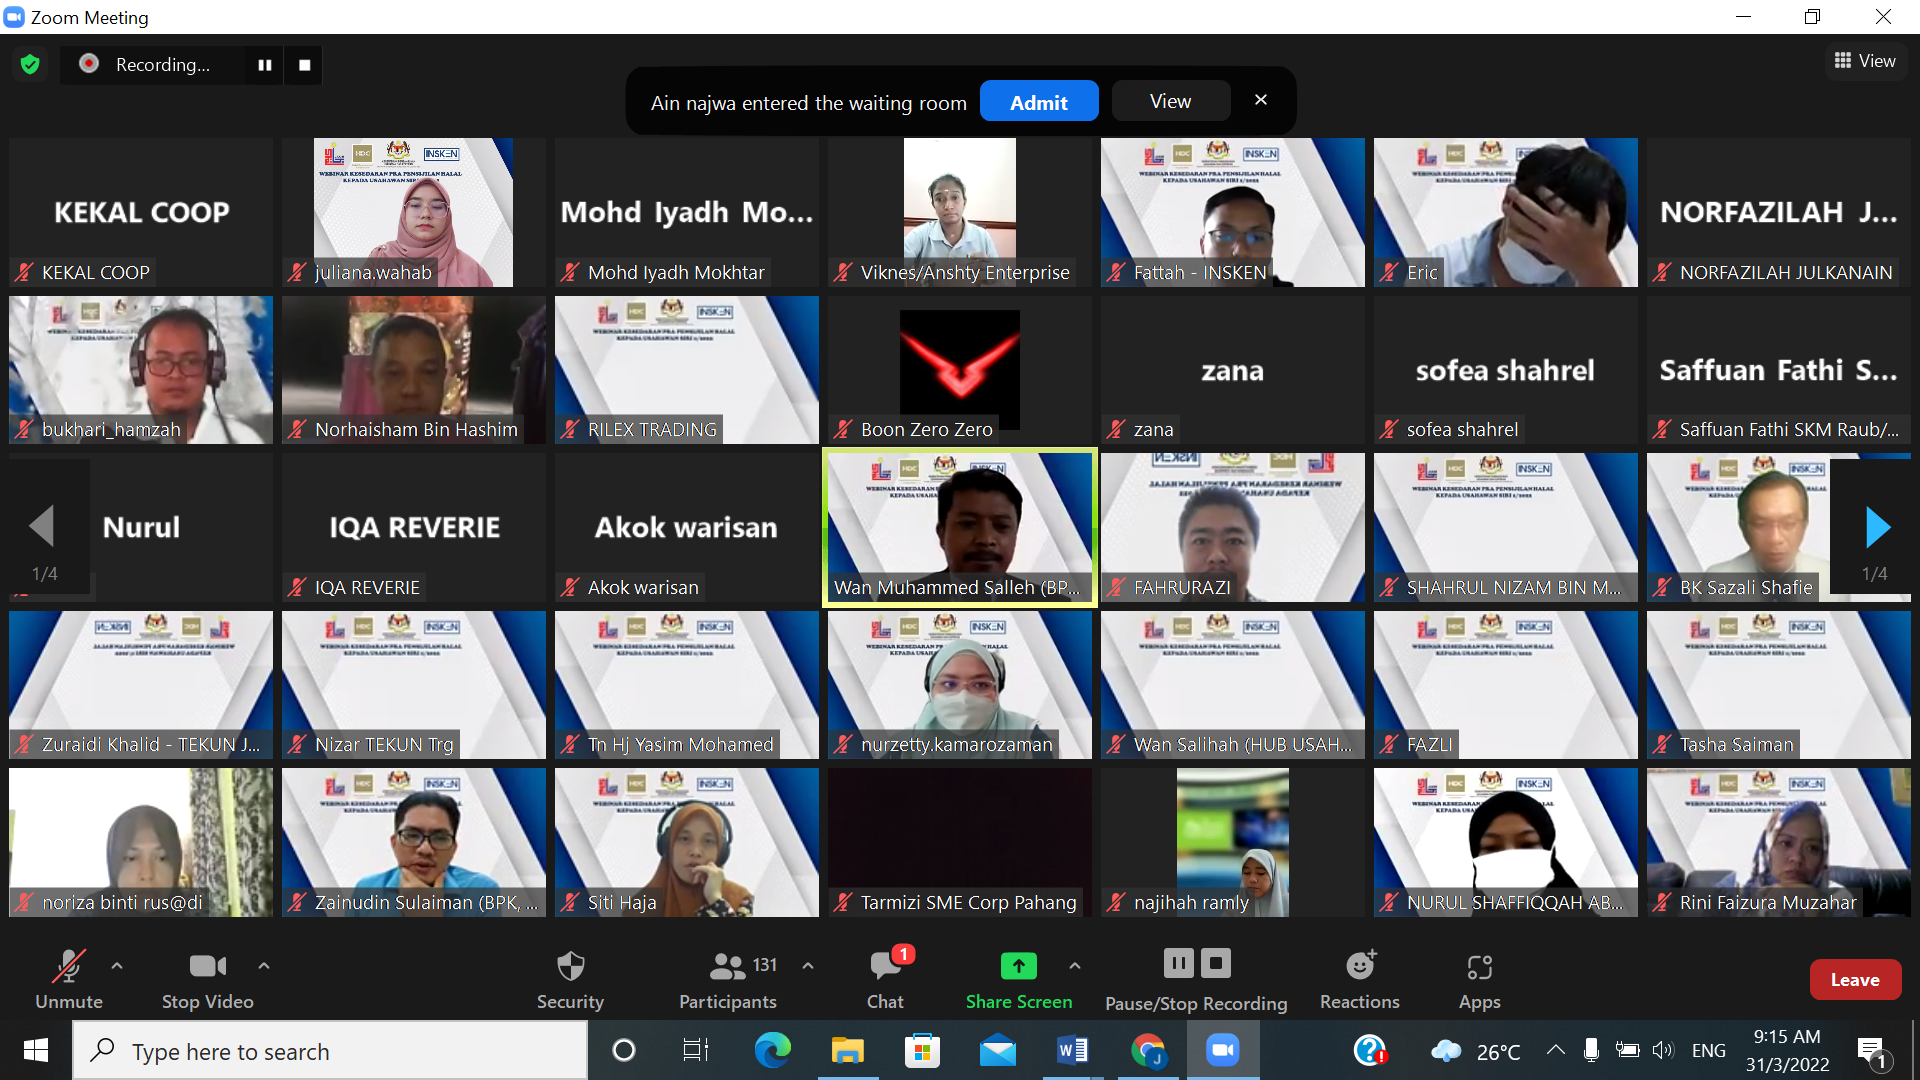Open the Reactions menu
This screenshot has width=1920, height=1080.
pos(1359,979)
